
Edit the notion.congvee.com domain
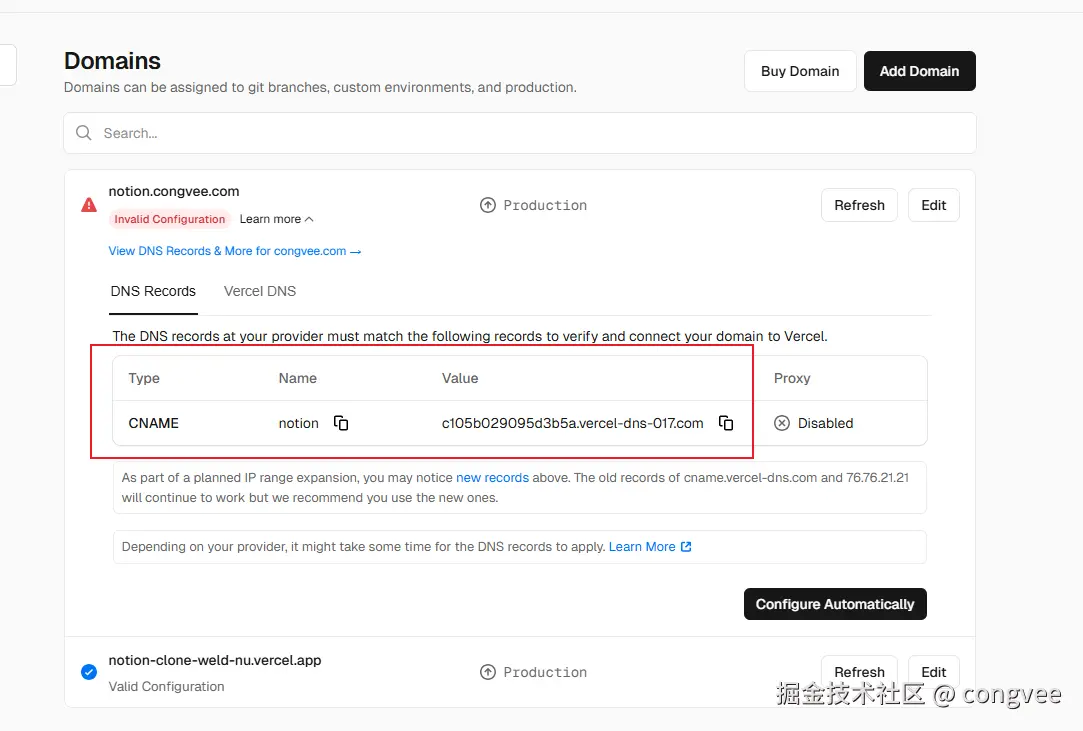(933, 205)
